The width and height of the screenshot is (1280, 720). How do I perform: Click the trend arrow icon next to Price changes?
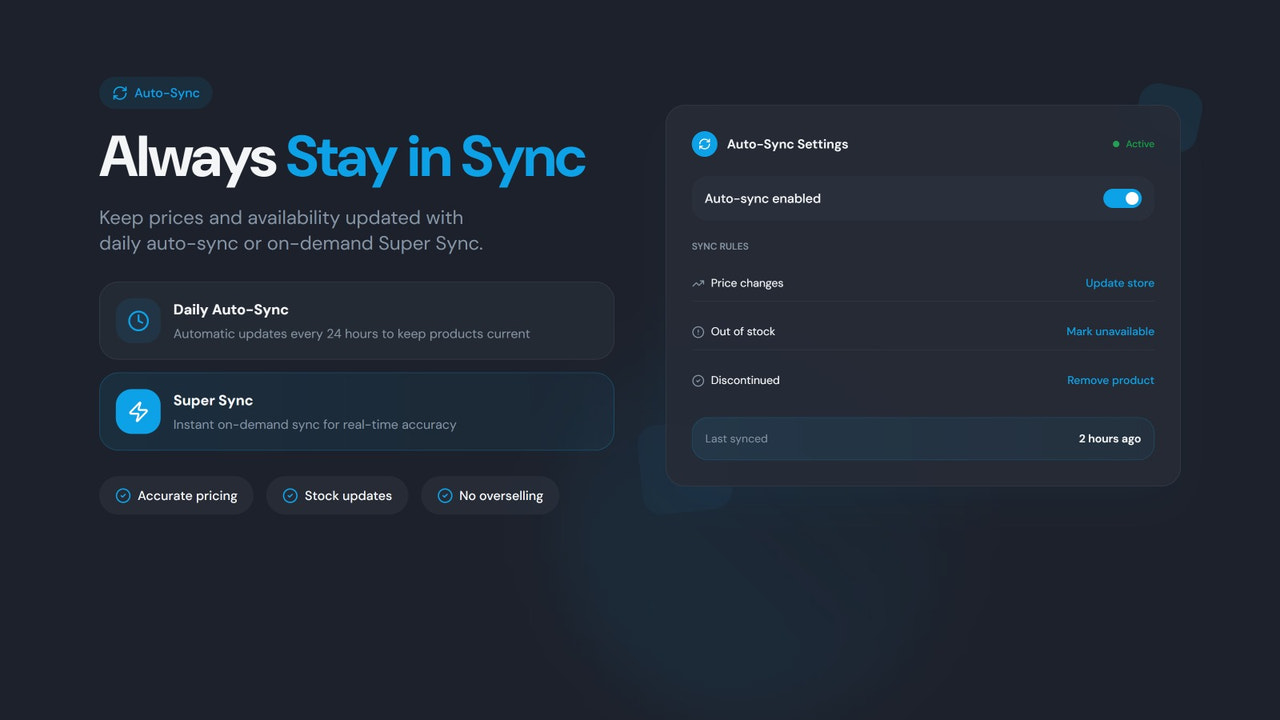click(698, 283)
